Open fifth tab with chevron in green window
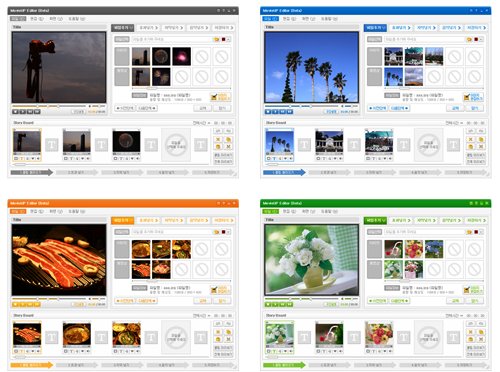The image size is (500, 372). pos(476,220)
